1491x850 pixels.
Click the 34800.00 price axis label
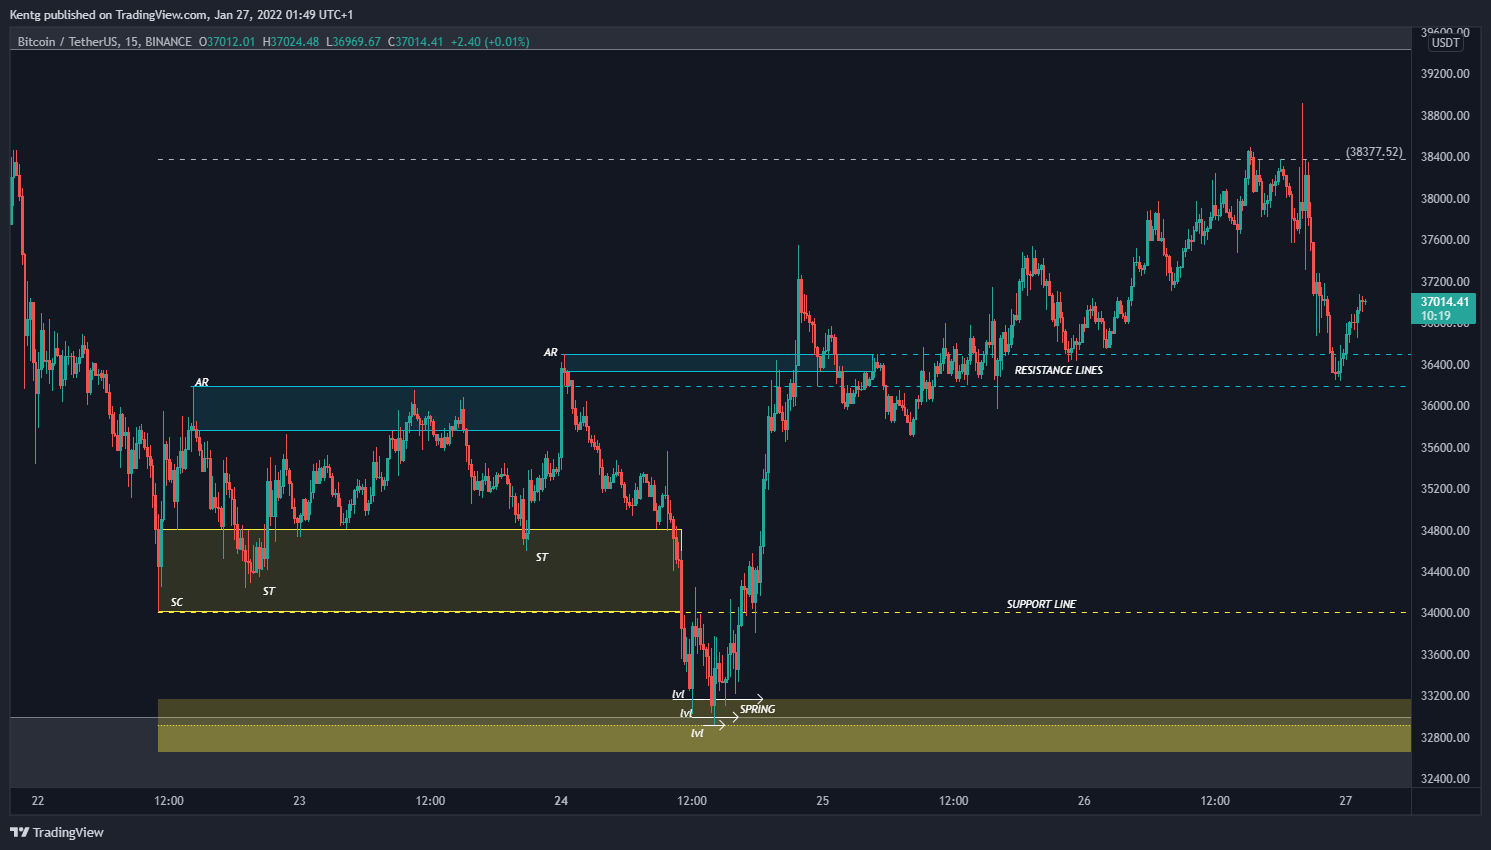pos(1445,531)
